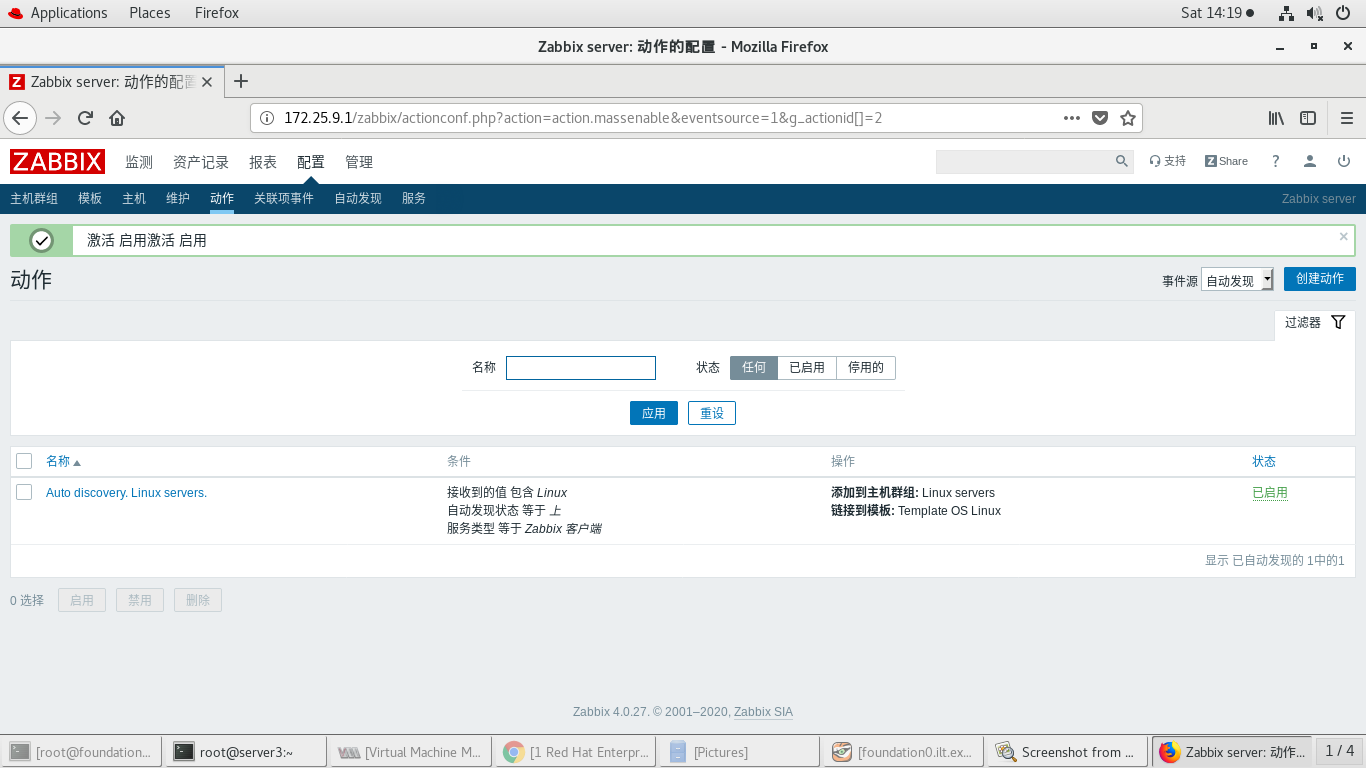1366x768 pixels.
Task: Switch to the 自动发现 tab
Action: [x=357, y=198]
